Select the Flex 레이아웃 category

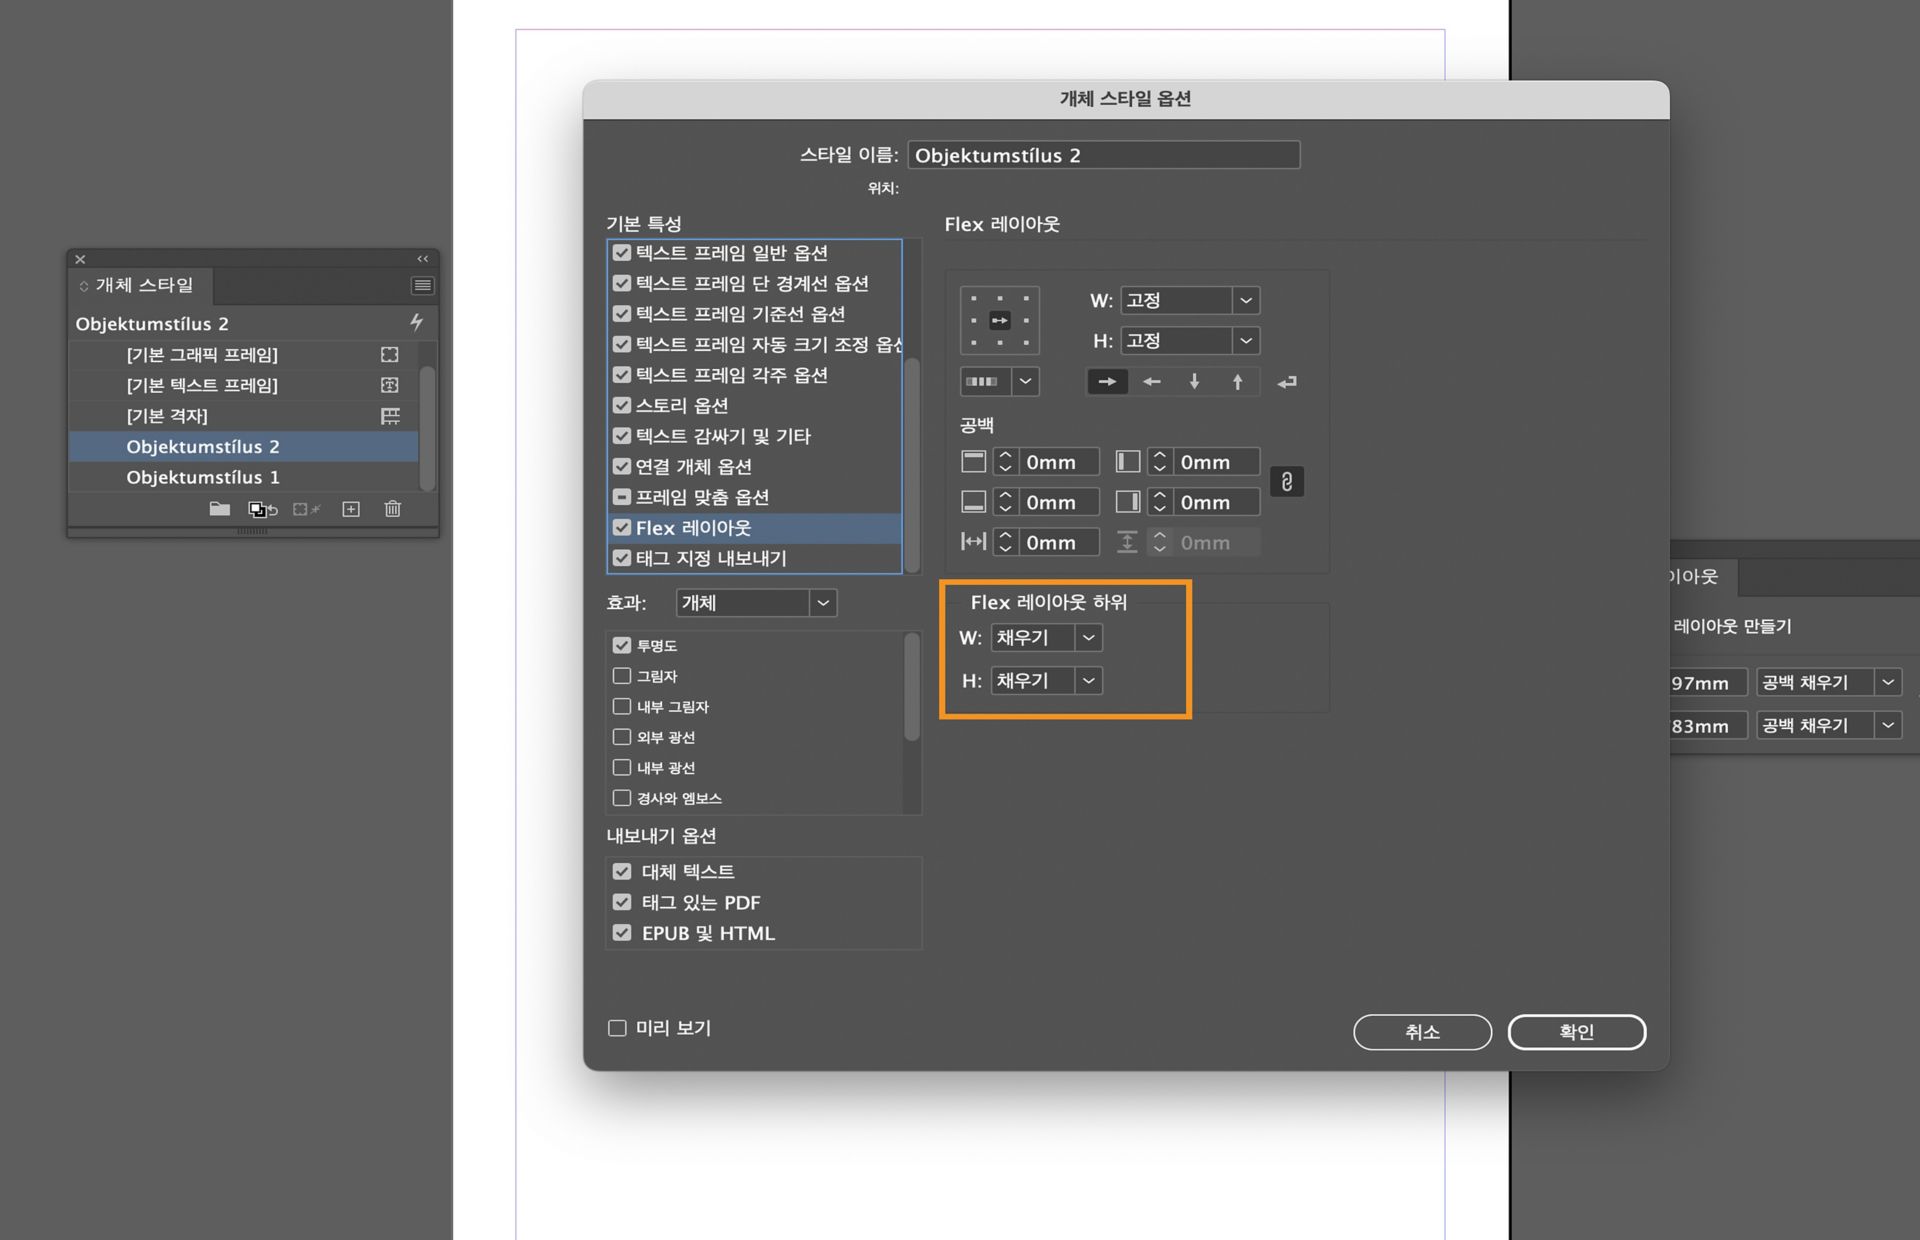click(x=694, y=528)
